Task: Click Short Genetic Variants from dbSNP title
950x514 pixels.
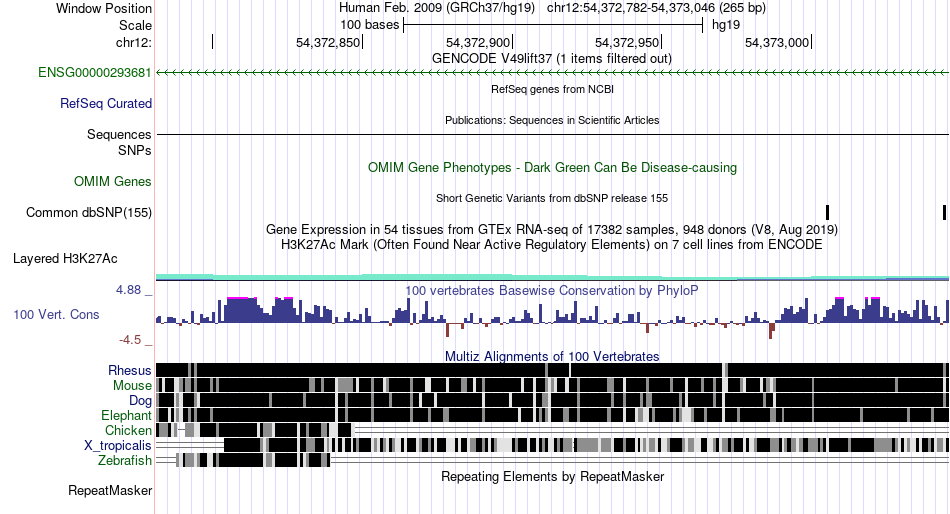Action: (x=552, y=198)
